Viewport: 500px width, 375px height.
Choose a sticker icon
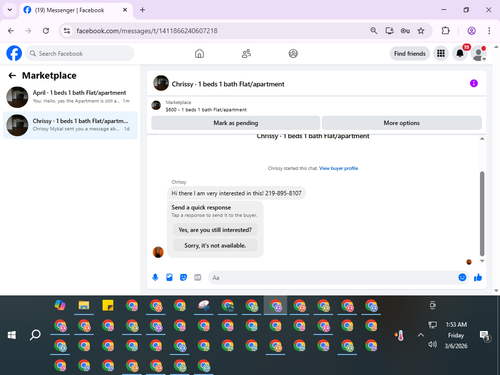(x=183, y=277)
